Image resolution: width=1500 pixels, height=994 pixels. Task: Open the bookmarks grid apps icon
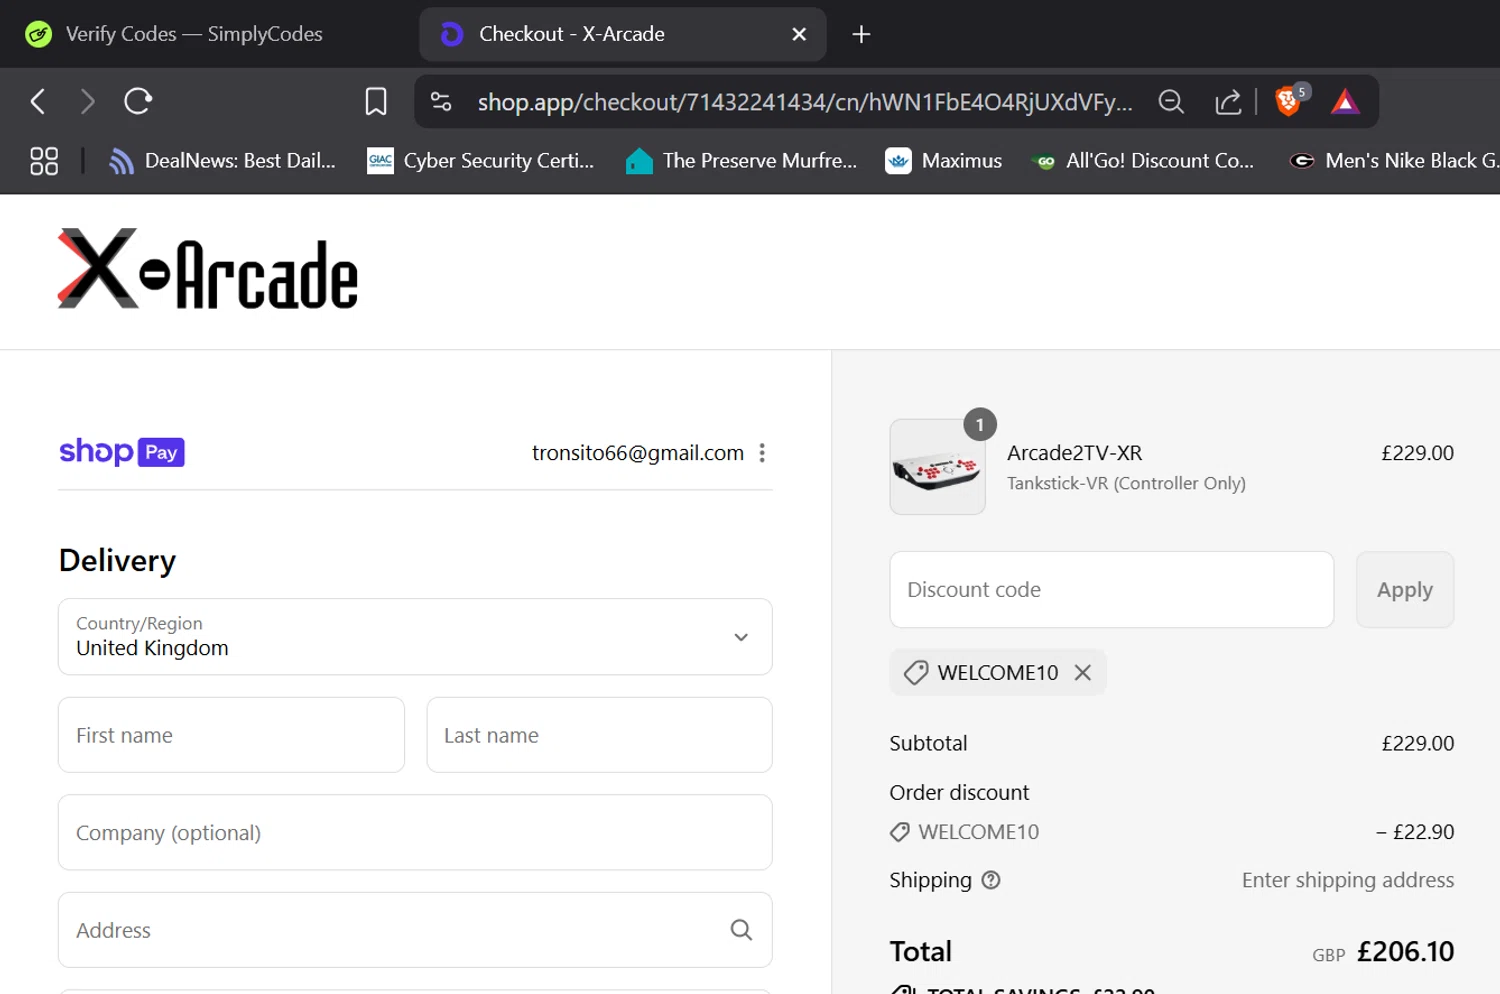44,161
